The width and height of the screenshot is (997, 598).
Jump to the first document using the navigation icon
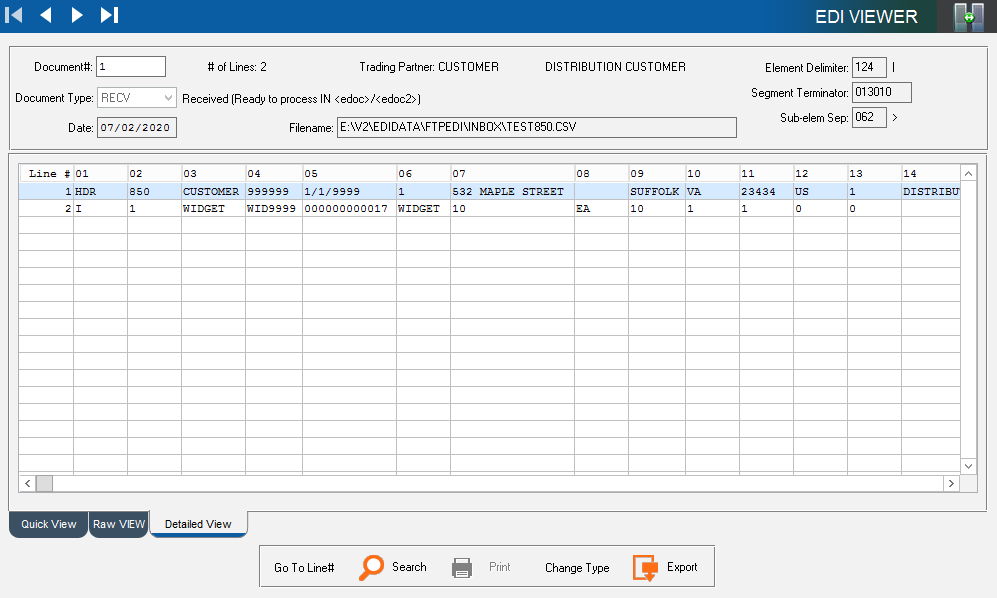15,15
